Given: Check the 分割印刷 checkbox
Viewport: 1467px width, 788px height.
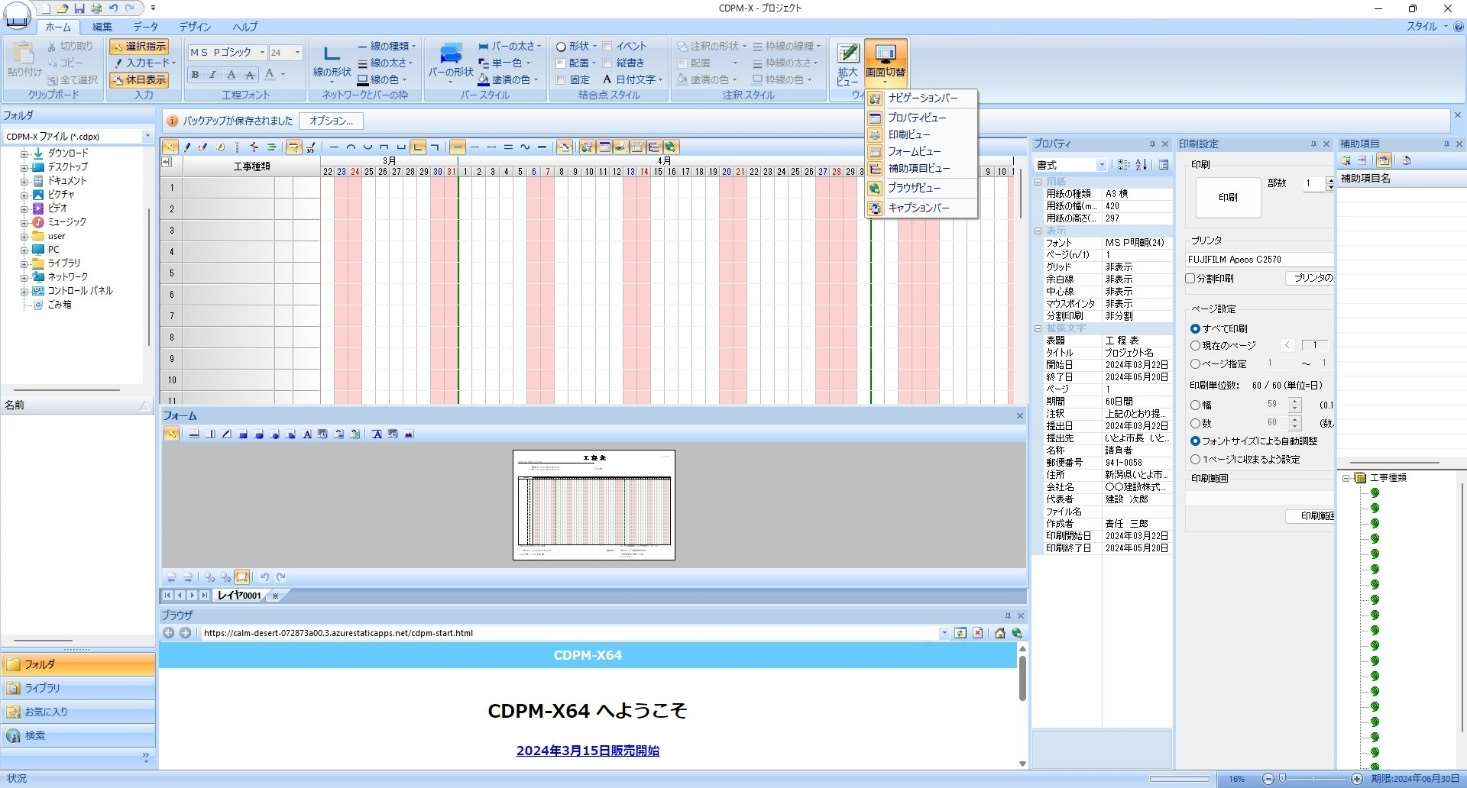Looking at the screenshot, I should pyautogui.click(x=1190, y=278).
